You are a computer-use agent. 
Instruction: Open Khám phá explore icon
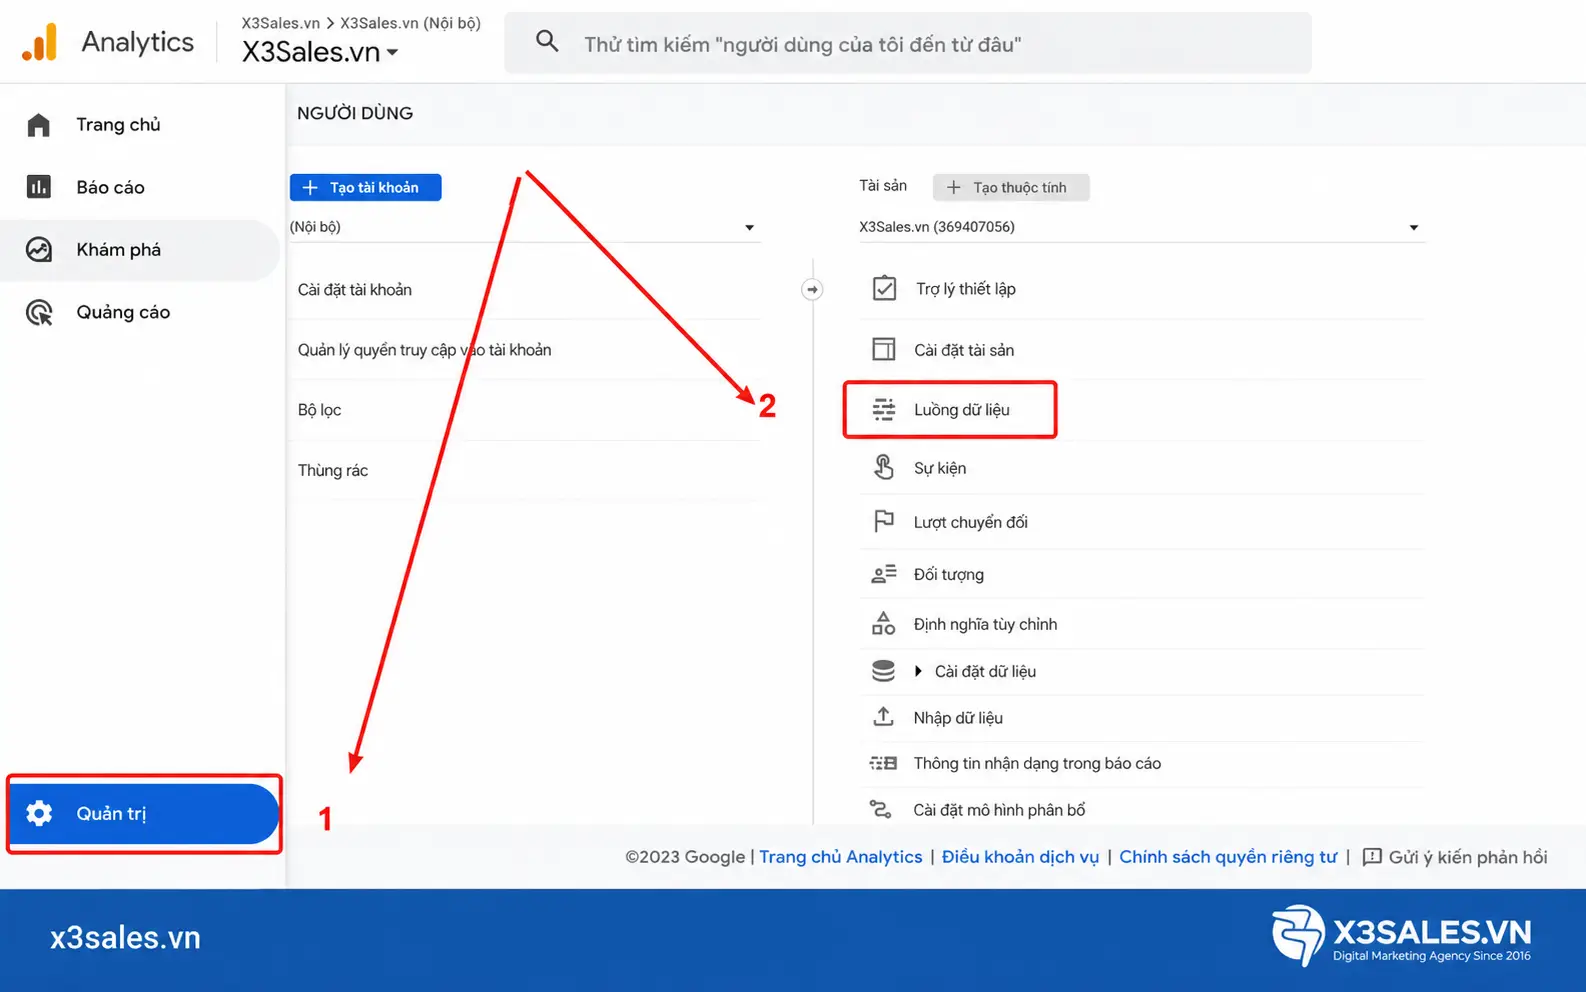click(x=39, y=250)
